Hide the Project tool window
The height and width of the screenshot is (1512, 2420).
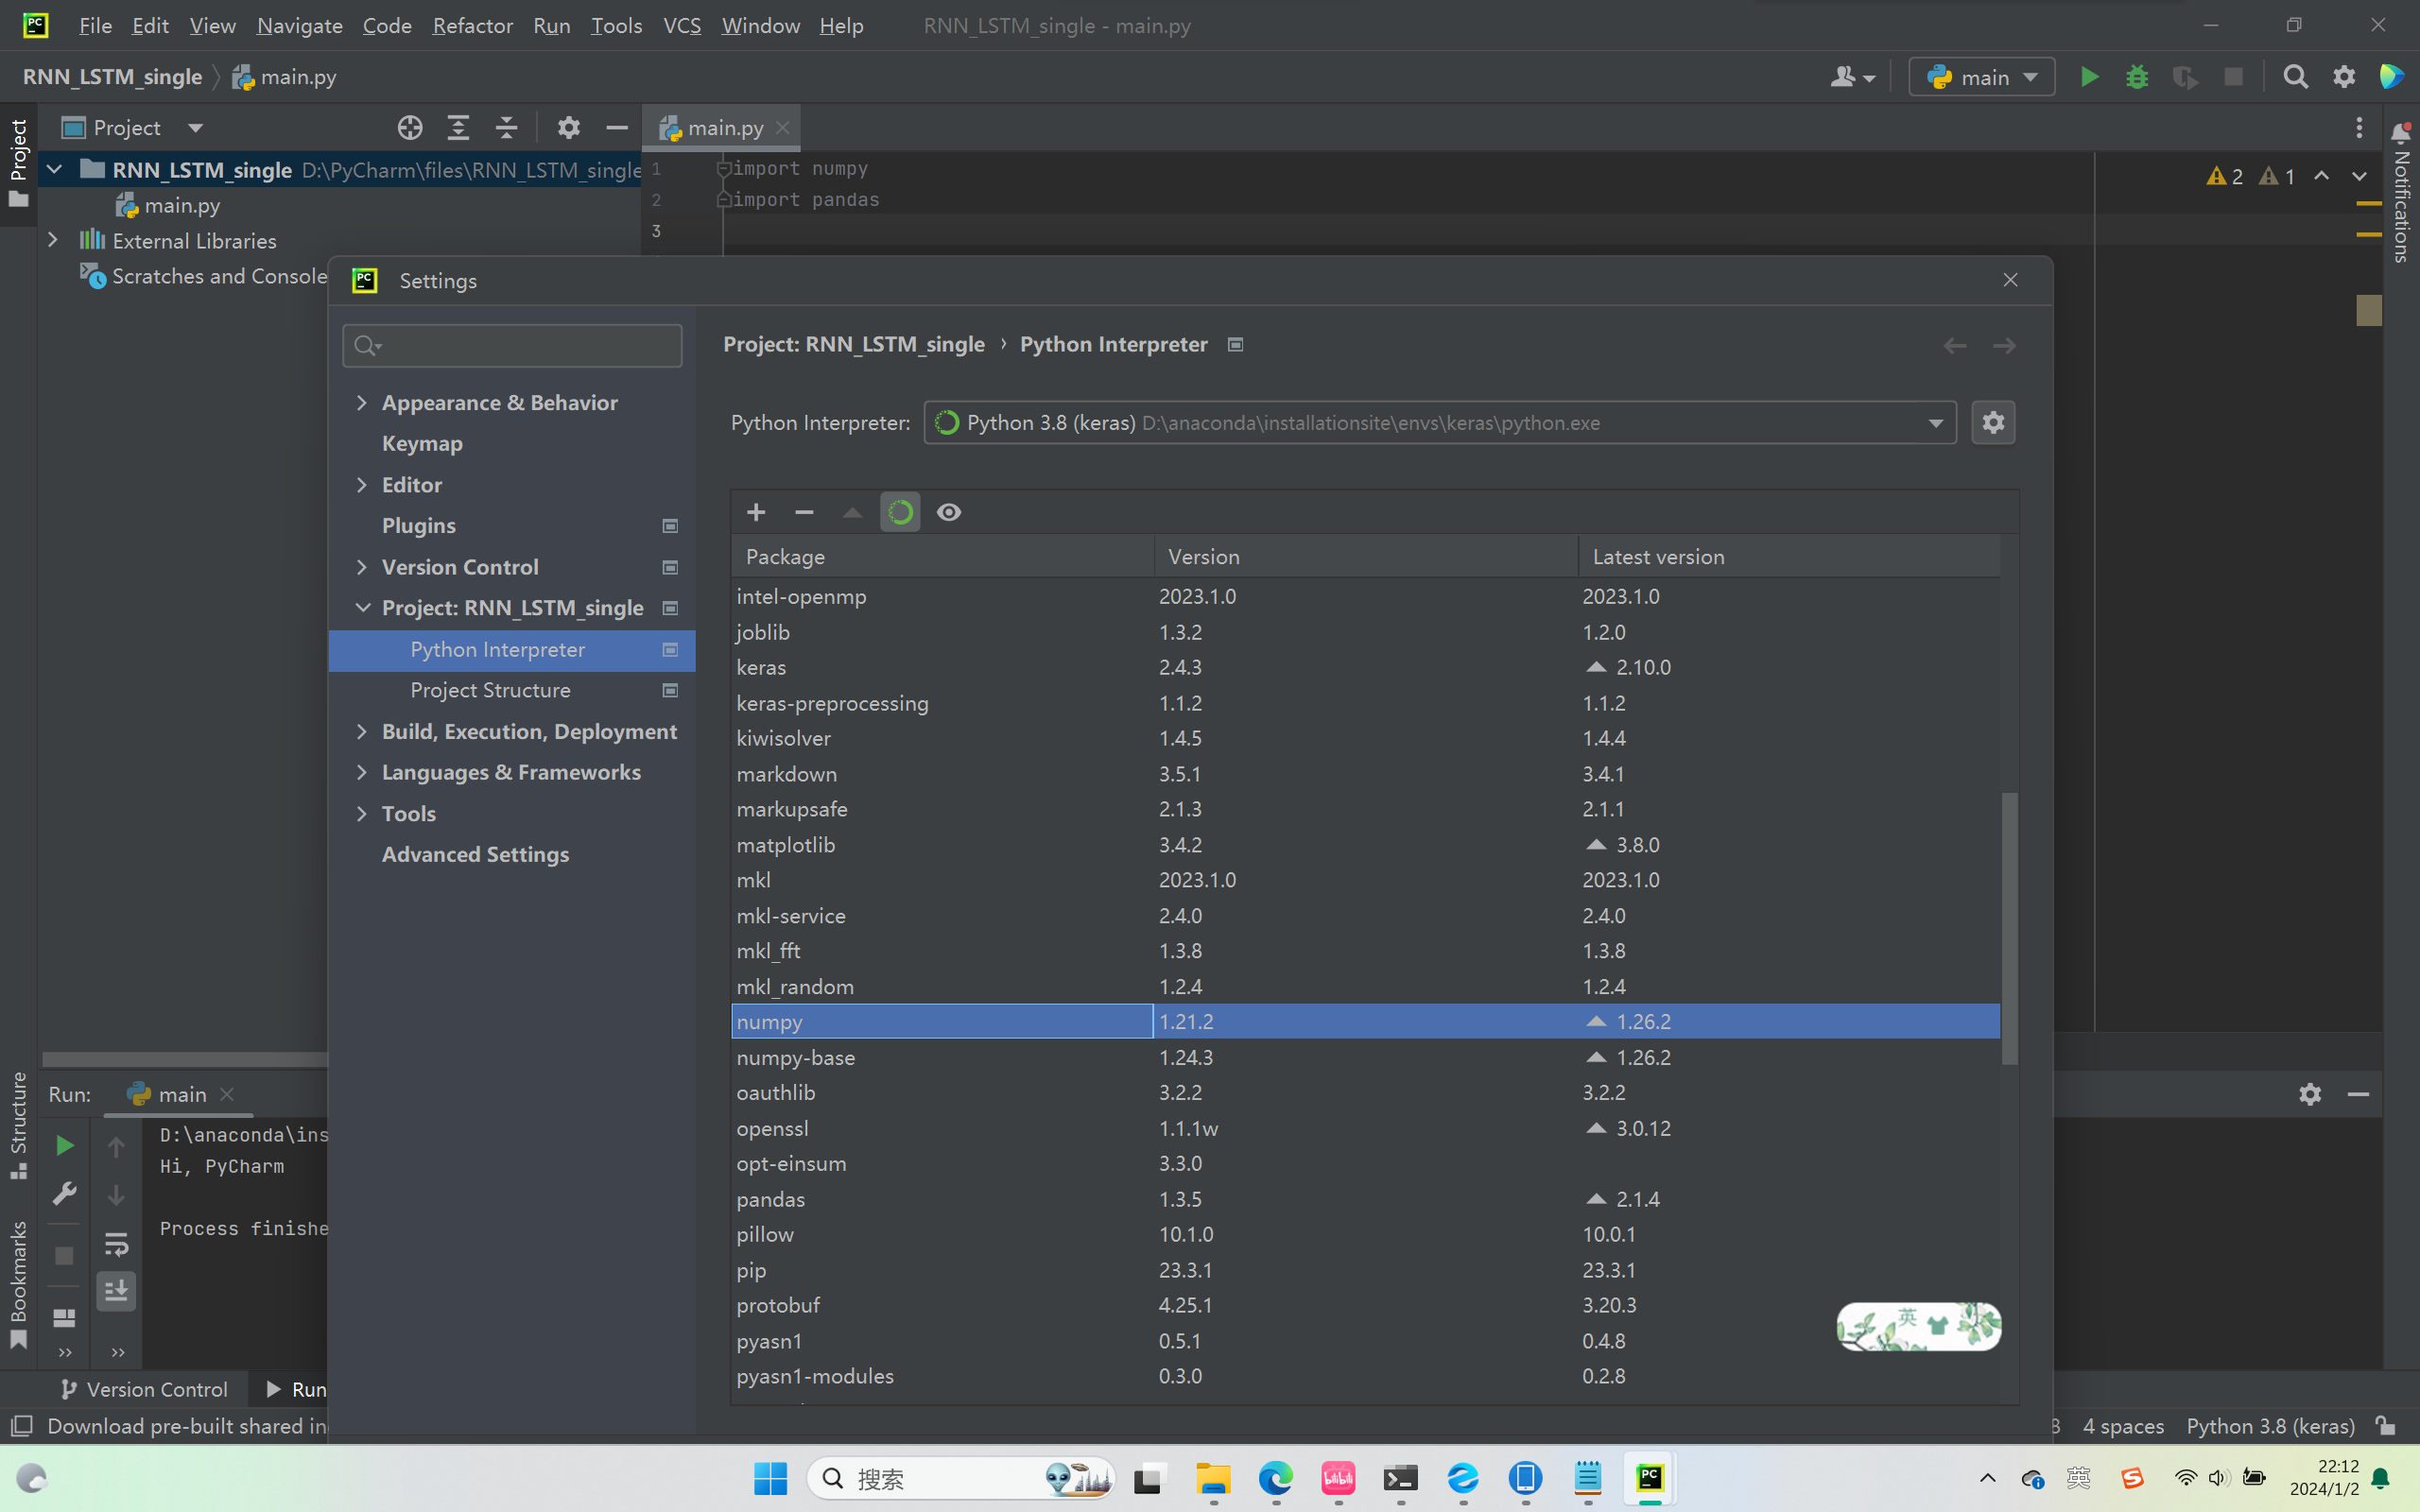click(x=617, y=128)
